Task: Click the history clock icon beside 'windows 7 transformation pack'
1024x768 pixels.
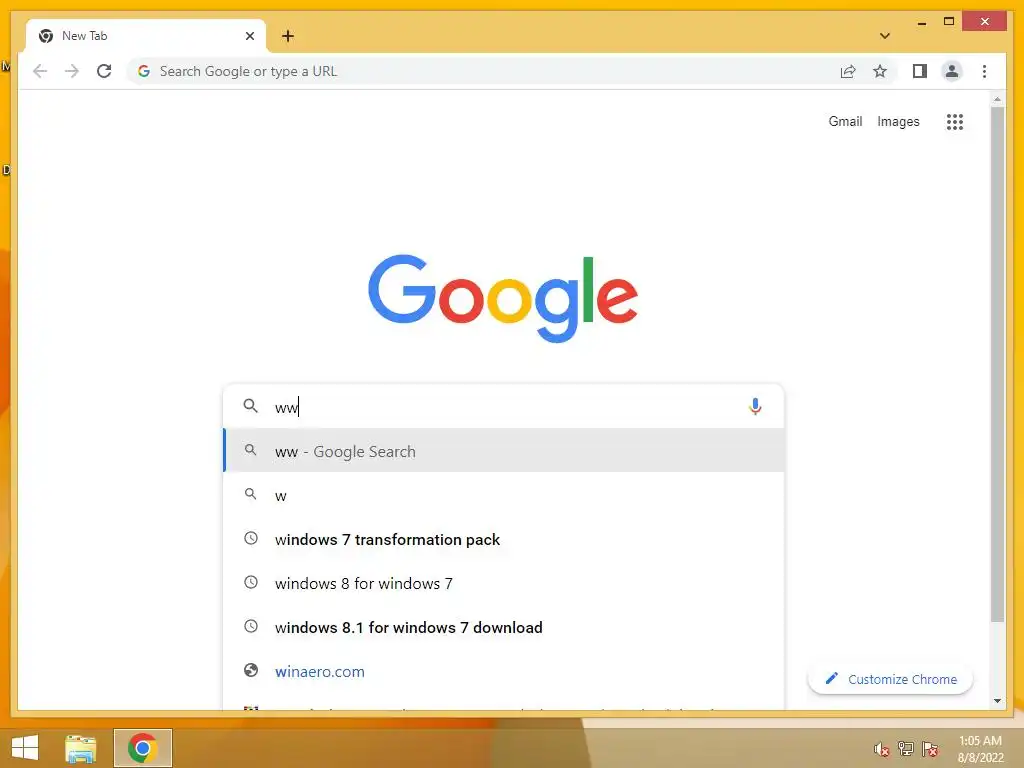Action: (251, 539)
